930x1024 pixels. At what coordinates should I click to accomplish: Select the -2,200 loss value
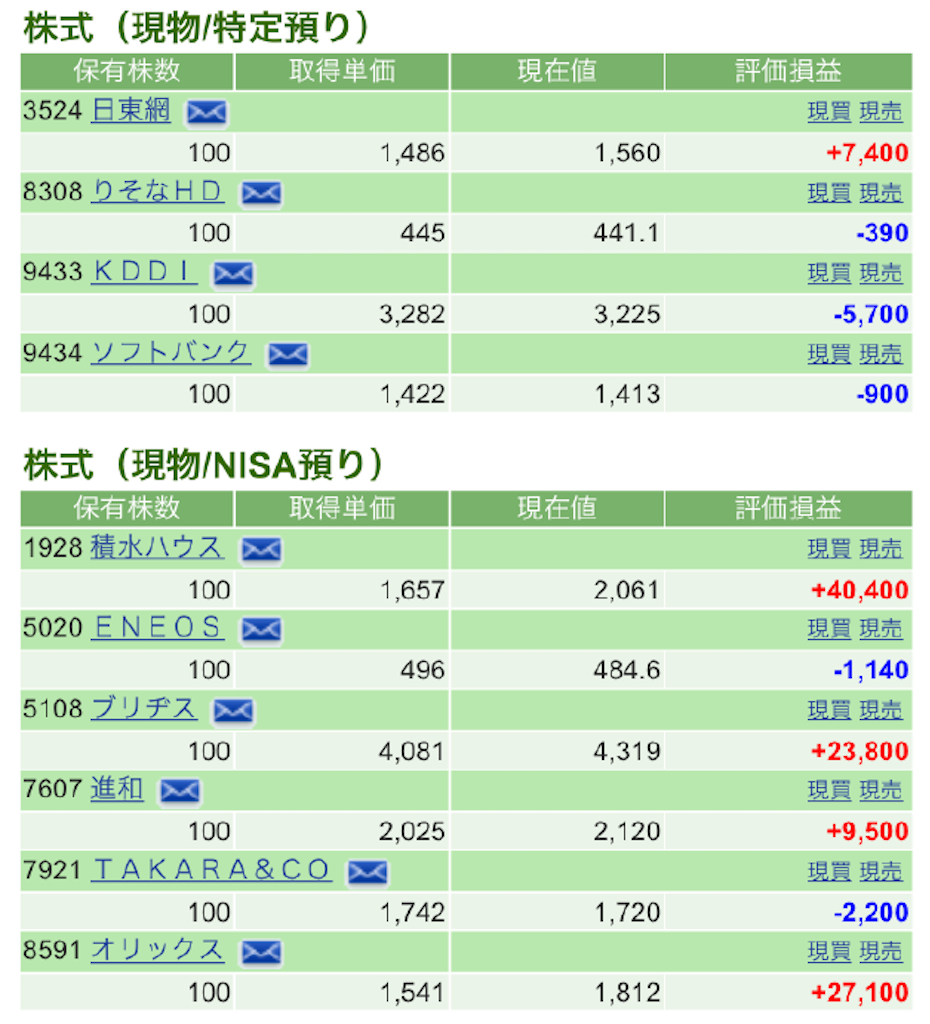pyautogui.click(x=871, y=913)
